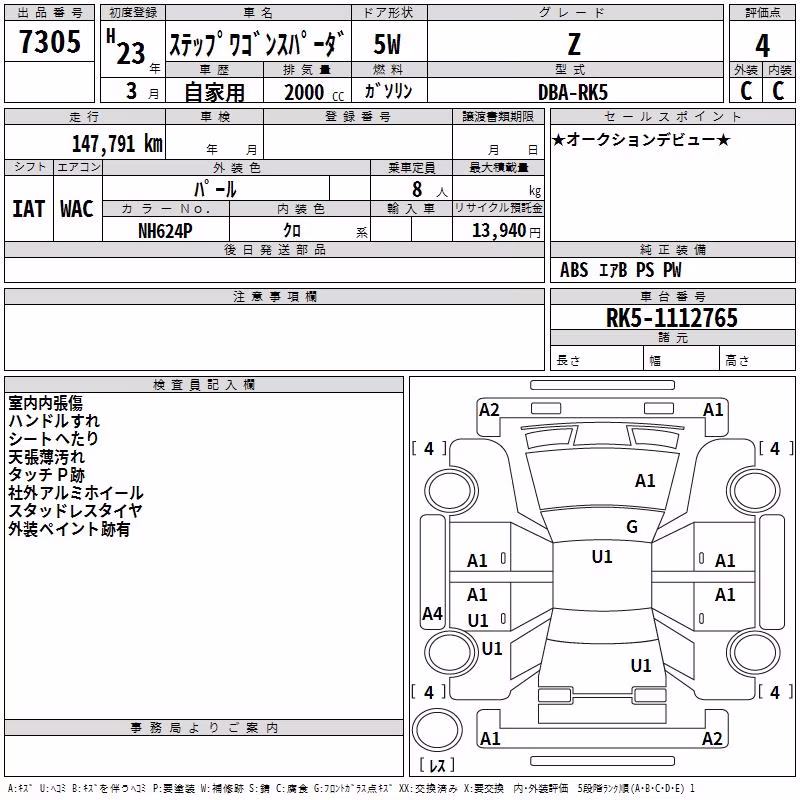Click the model code DBA-RK5

(x=573, y=92)
